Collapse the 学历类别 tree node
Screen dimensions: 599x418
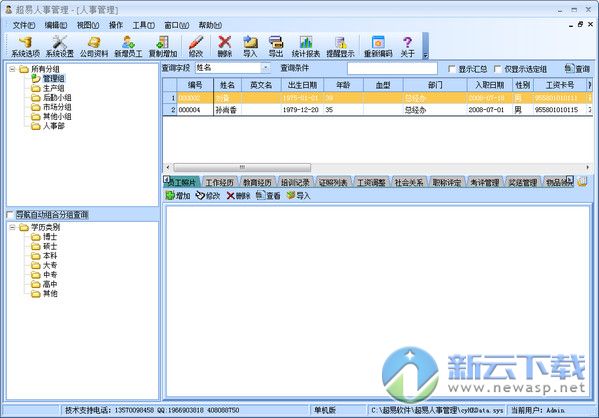point(12,227)
